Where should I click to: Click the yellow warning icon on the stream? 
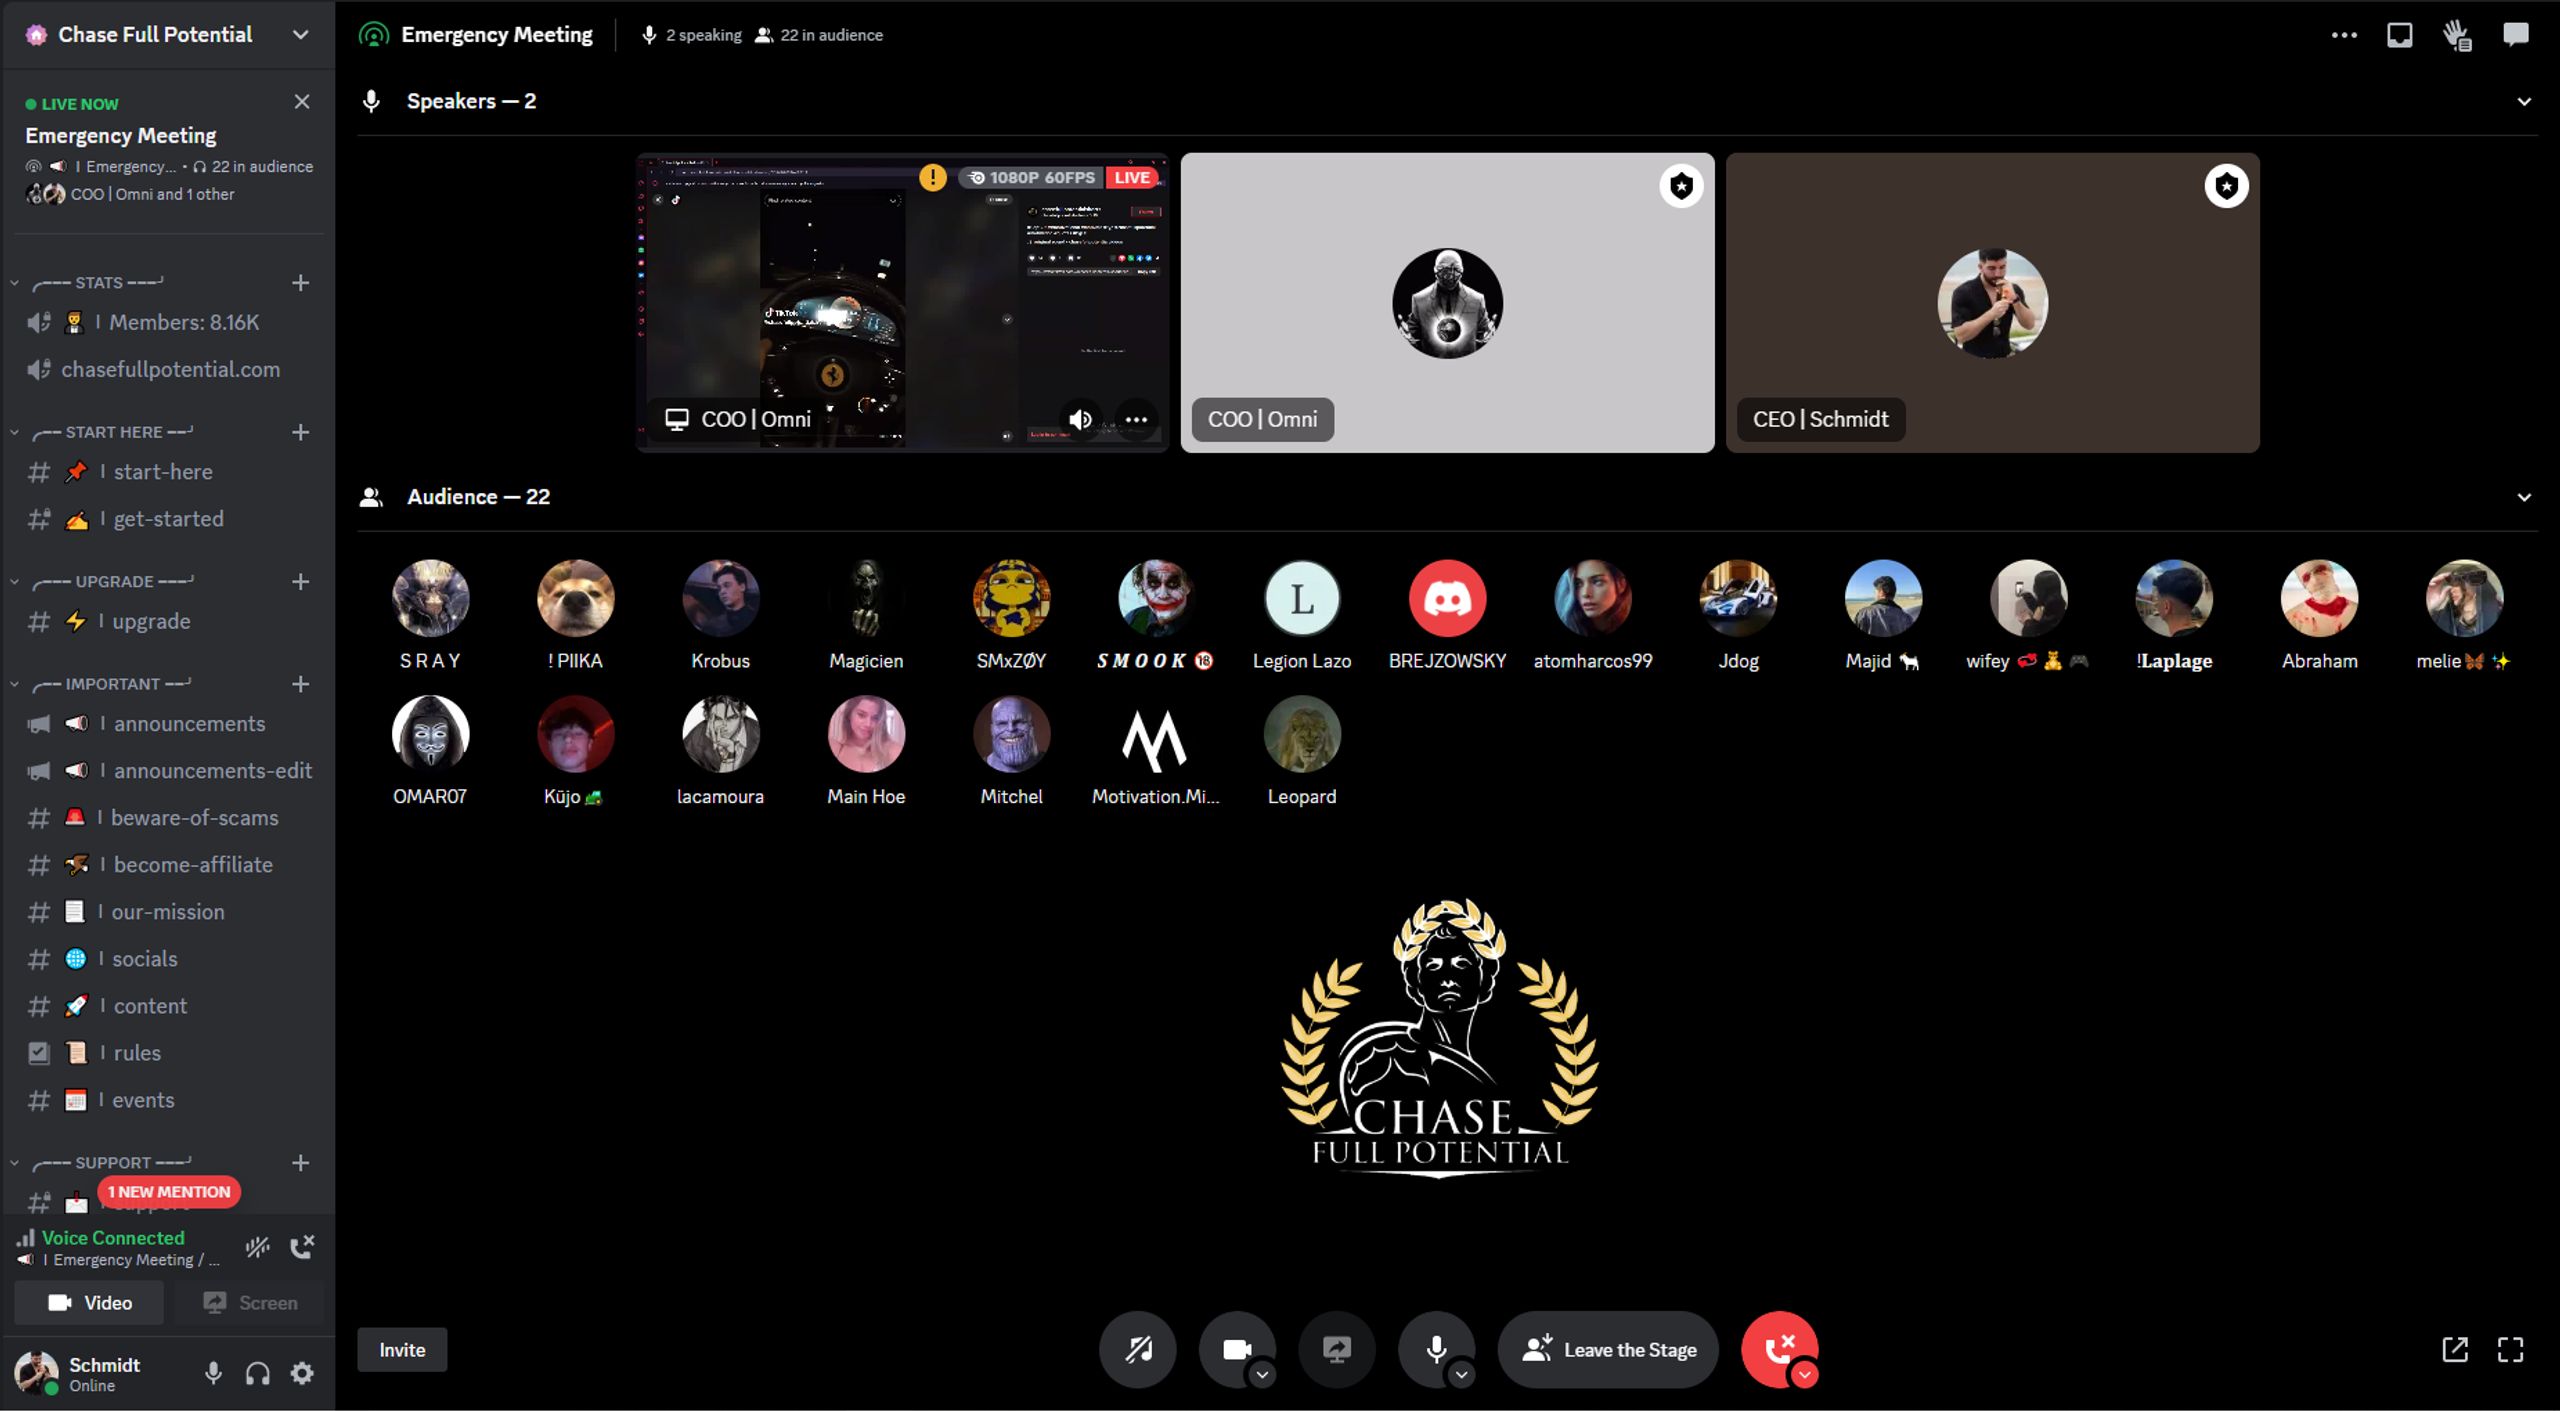click(933, 178)
